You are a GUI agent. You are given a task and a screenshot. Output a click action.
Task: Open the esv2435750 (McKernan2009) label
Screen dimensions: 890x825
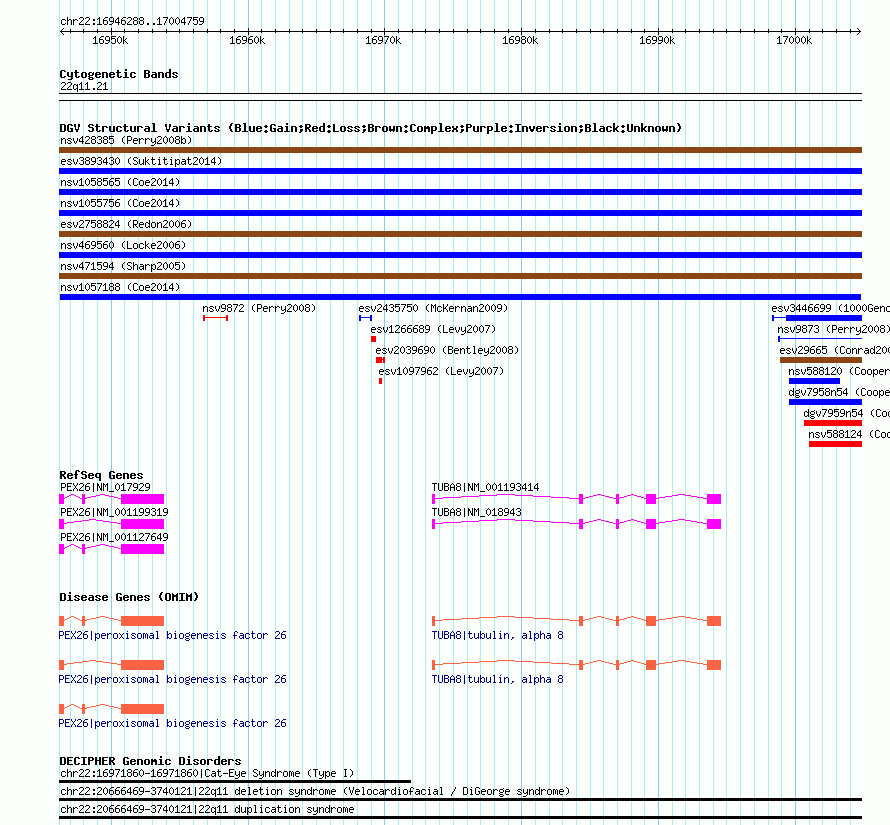click(433, 308)
